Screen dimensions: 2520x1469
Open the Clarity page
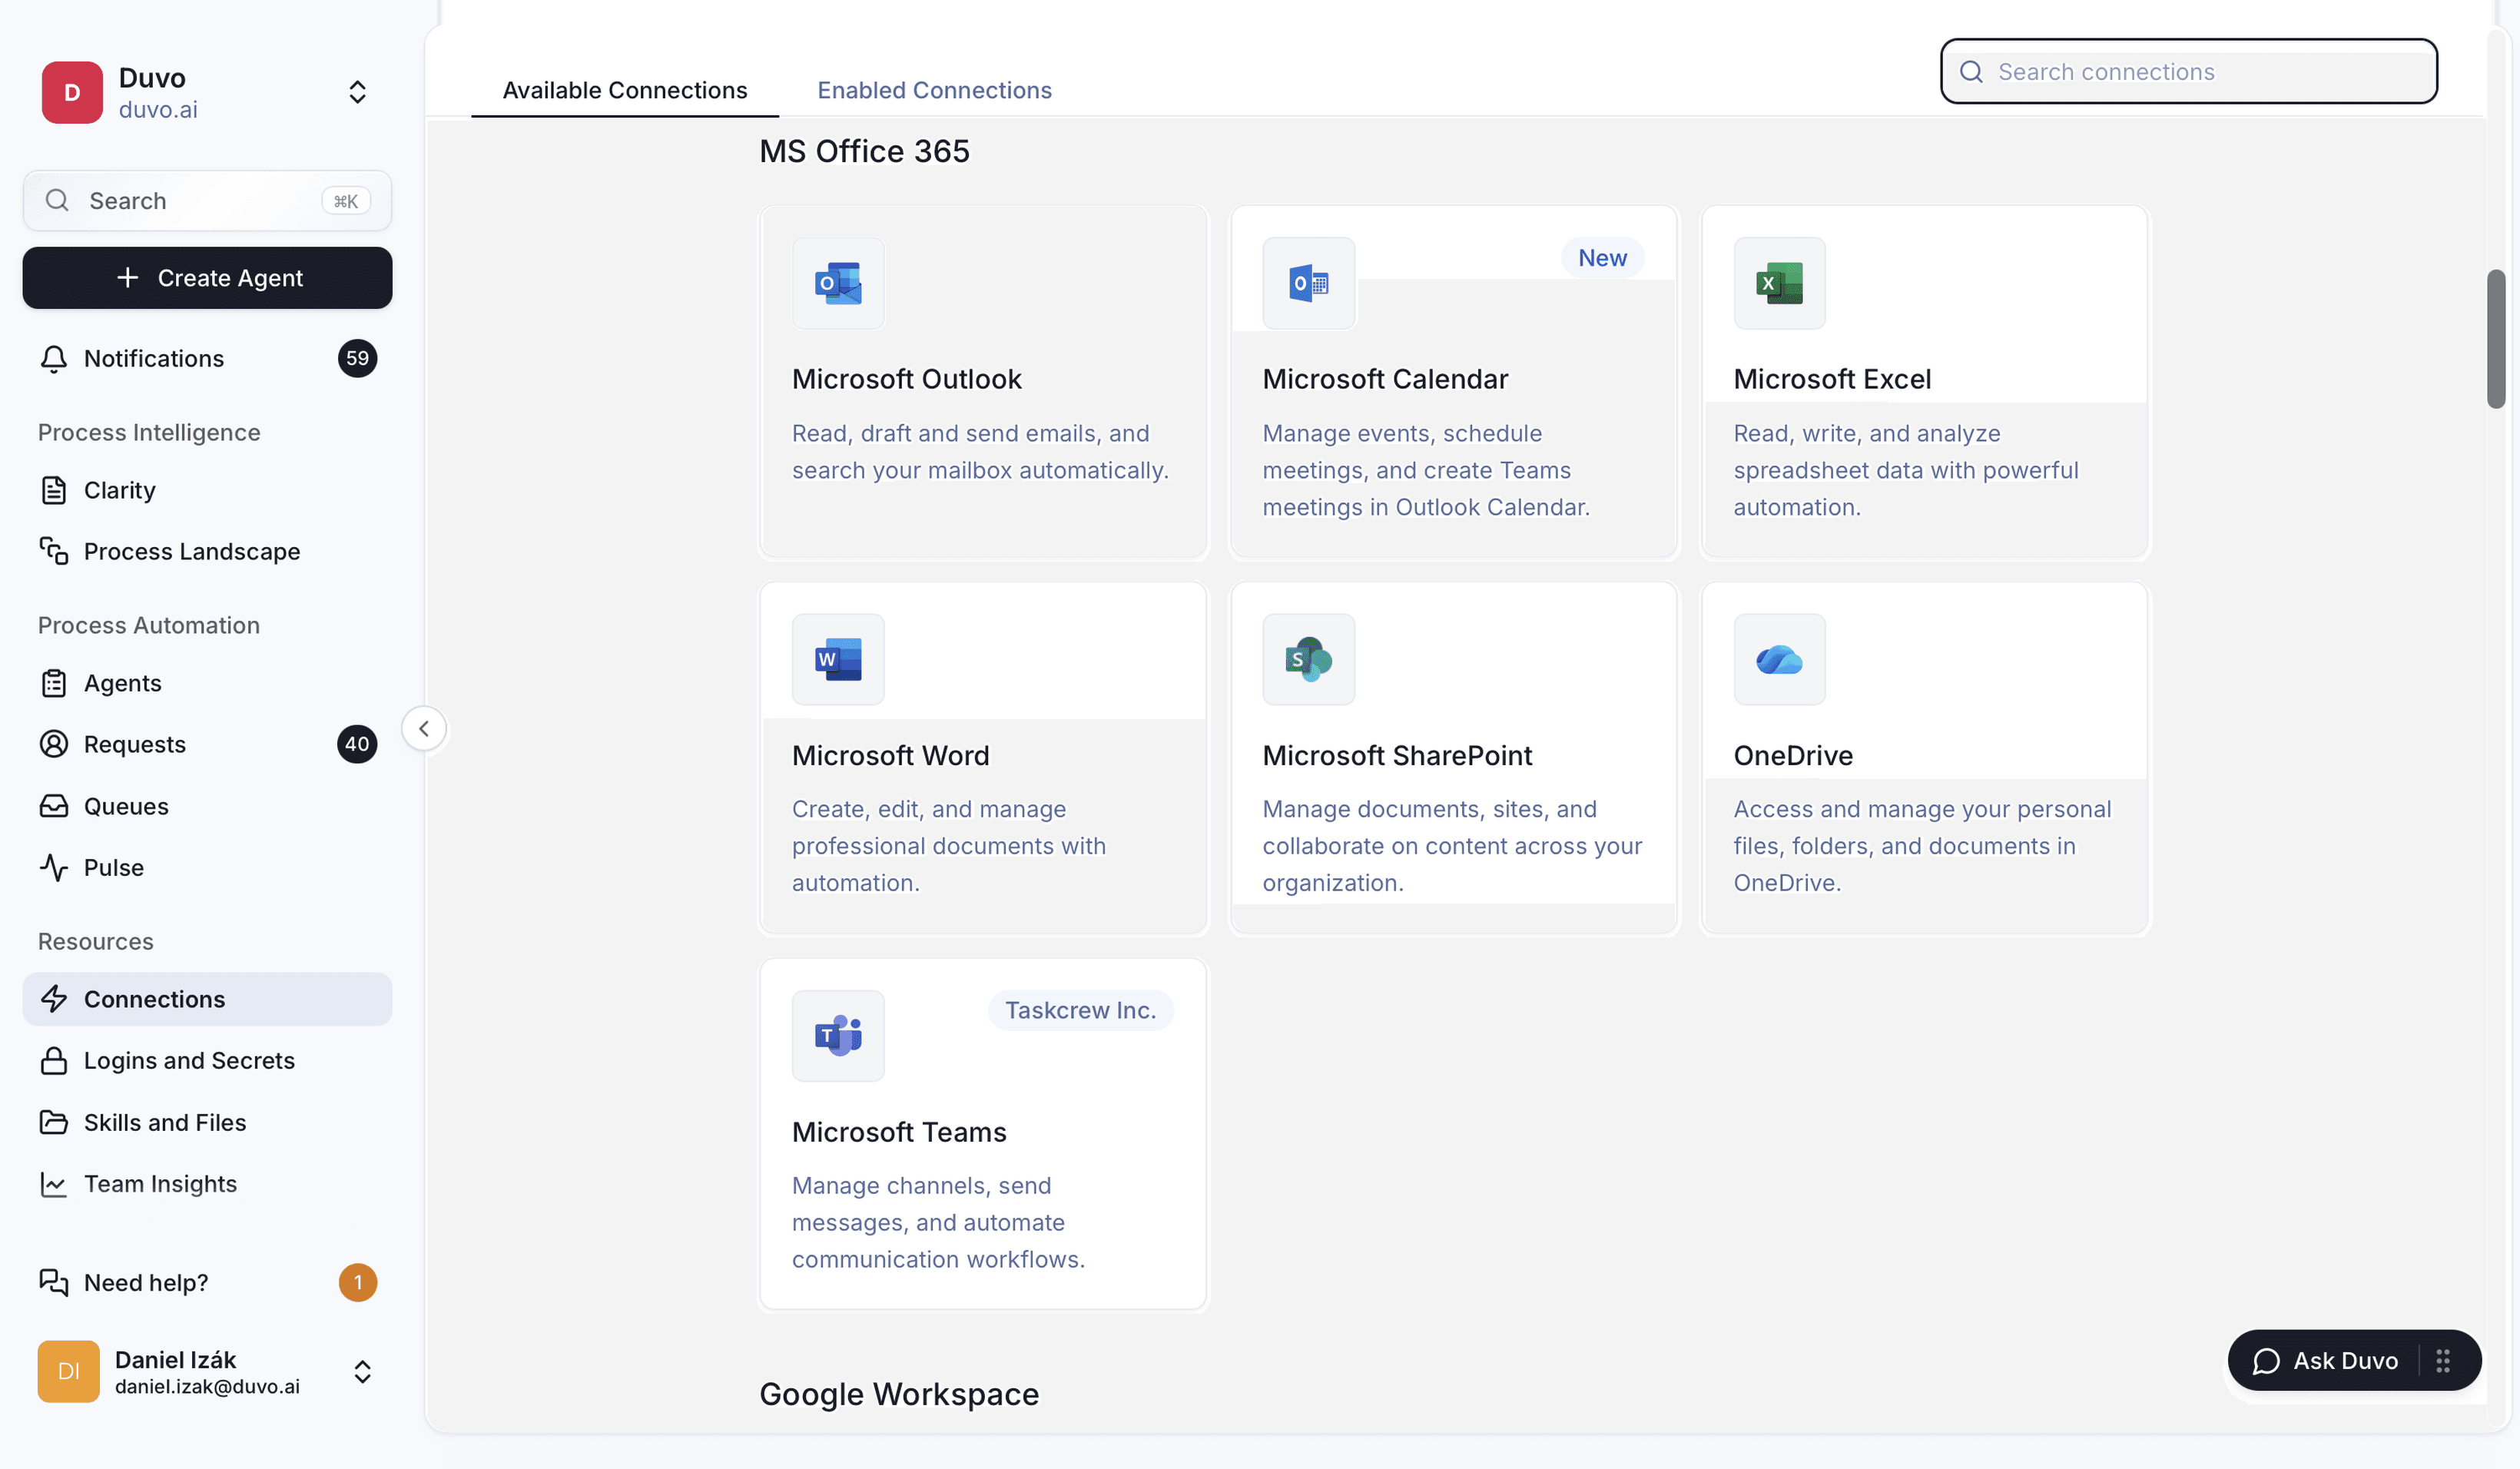coord(207,490)
